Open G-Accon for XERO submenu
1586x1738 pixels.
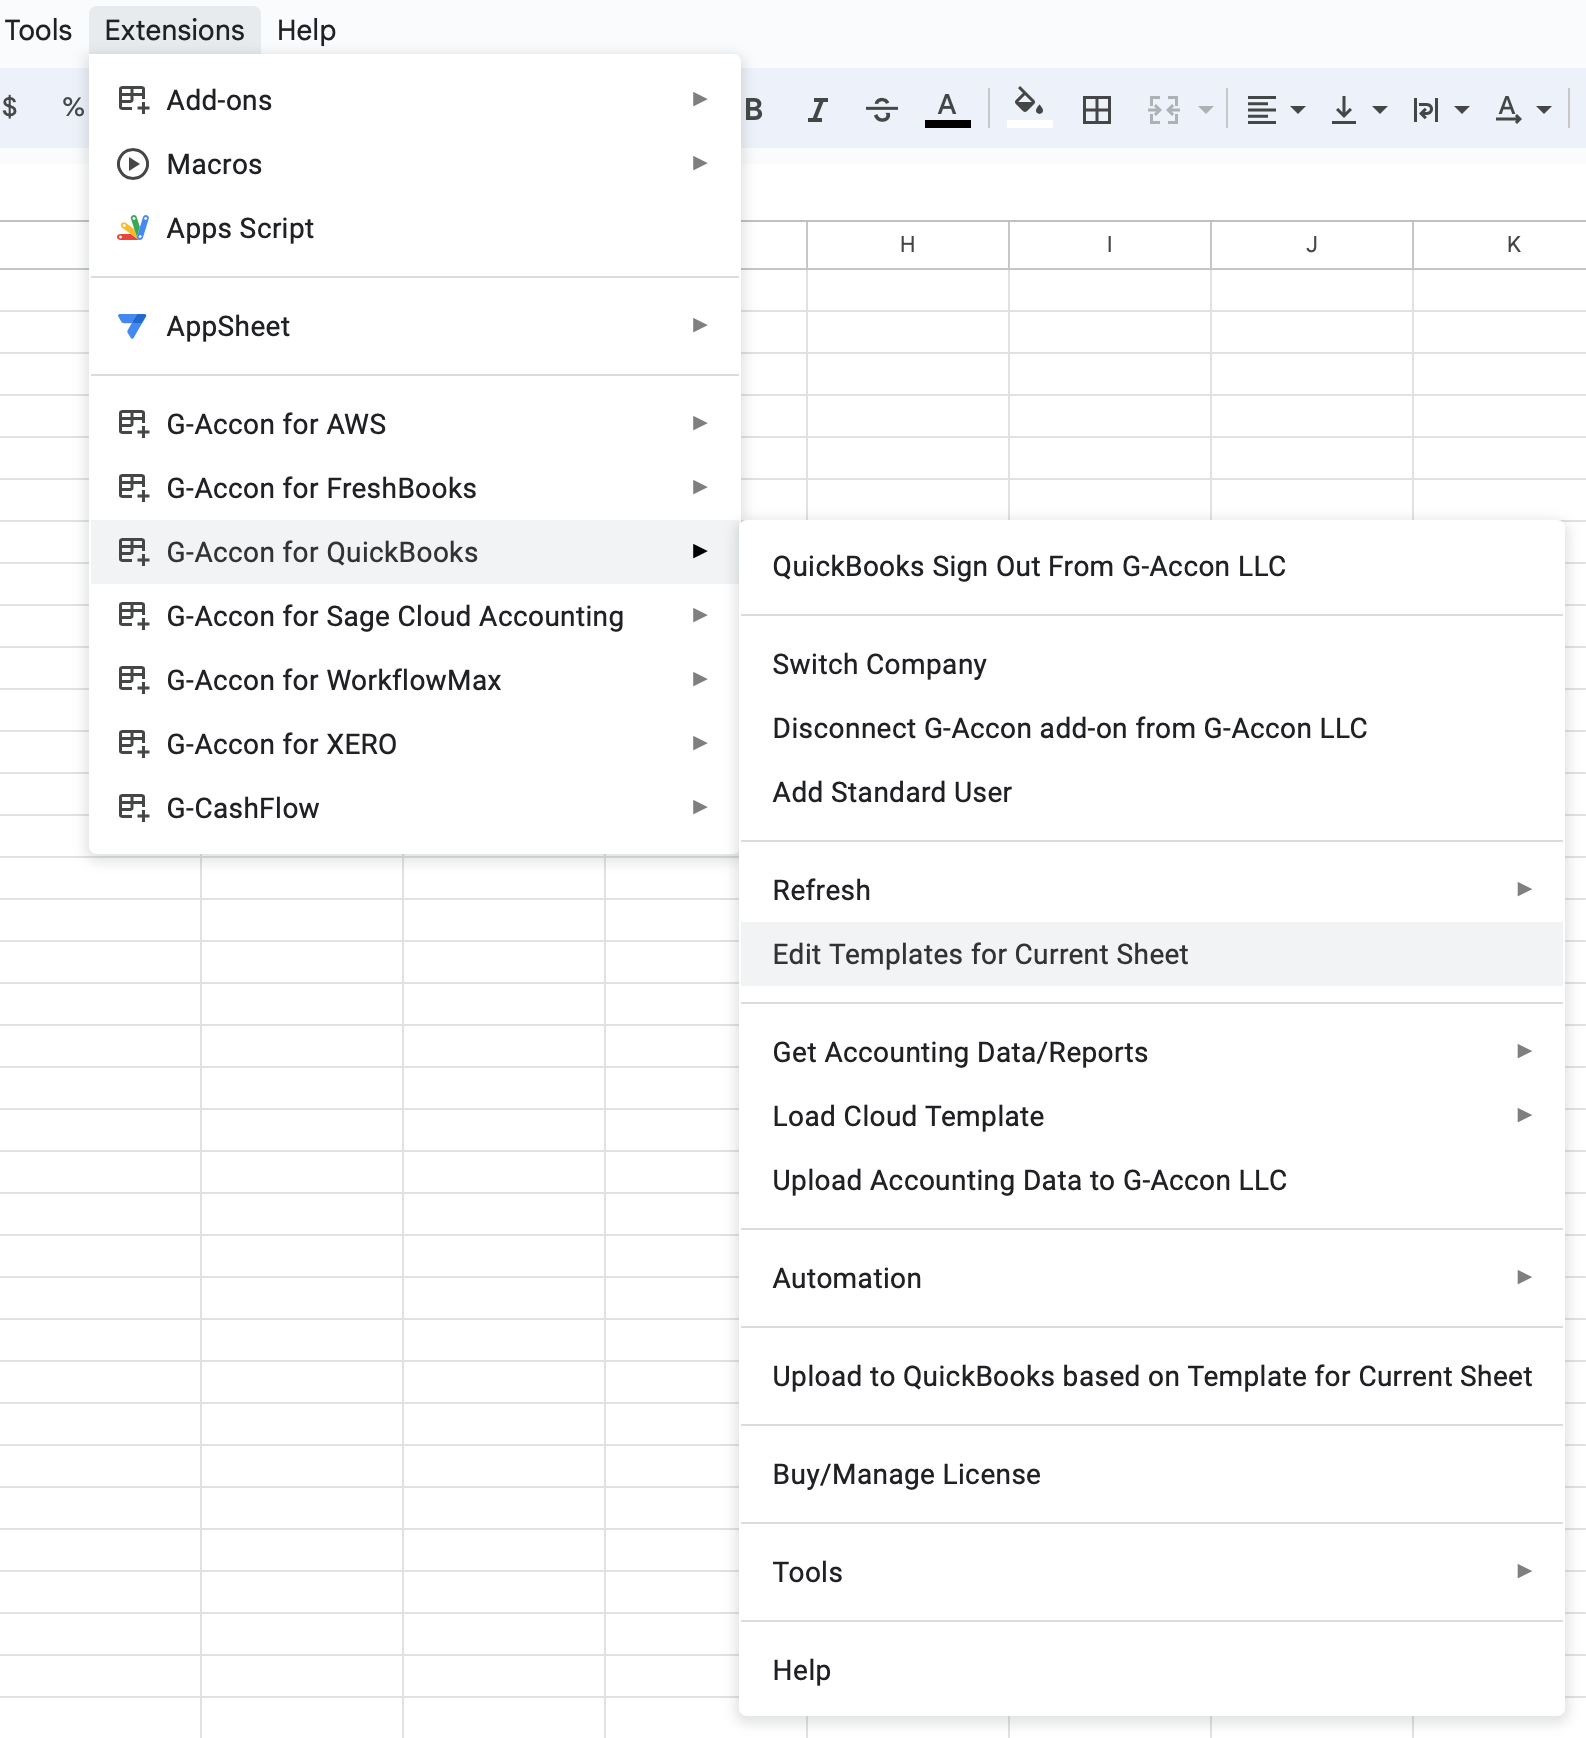pos(414,744)
